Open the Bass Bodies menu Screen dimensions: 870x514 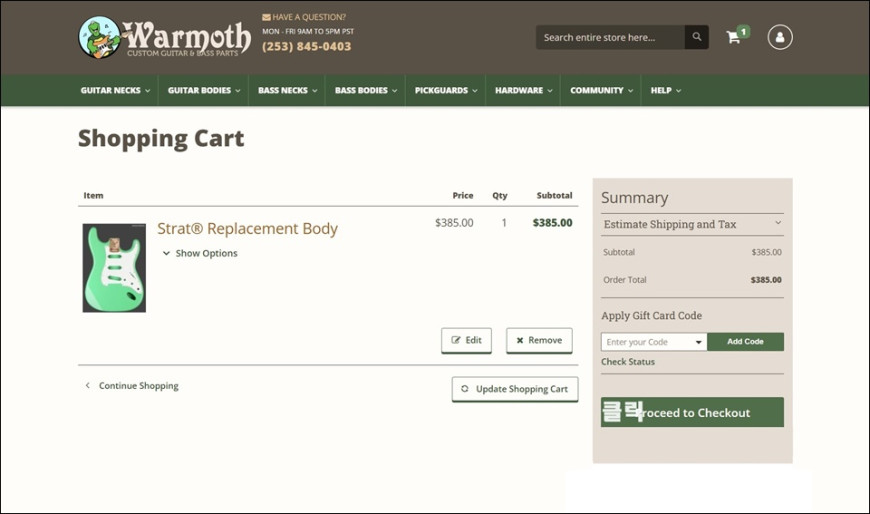pos(366,90)
